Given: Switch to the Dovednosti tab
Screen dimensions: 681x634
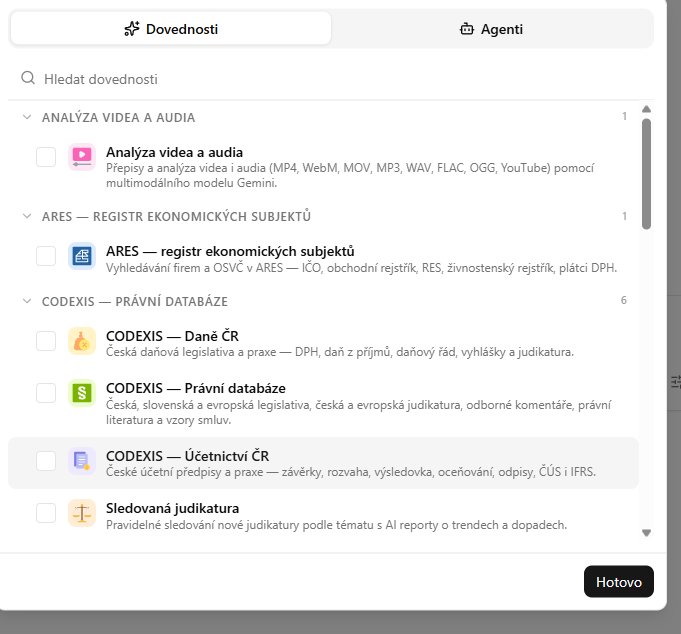Looking at the screenshot, I should click(171, 29).
